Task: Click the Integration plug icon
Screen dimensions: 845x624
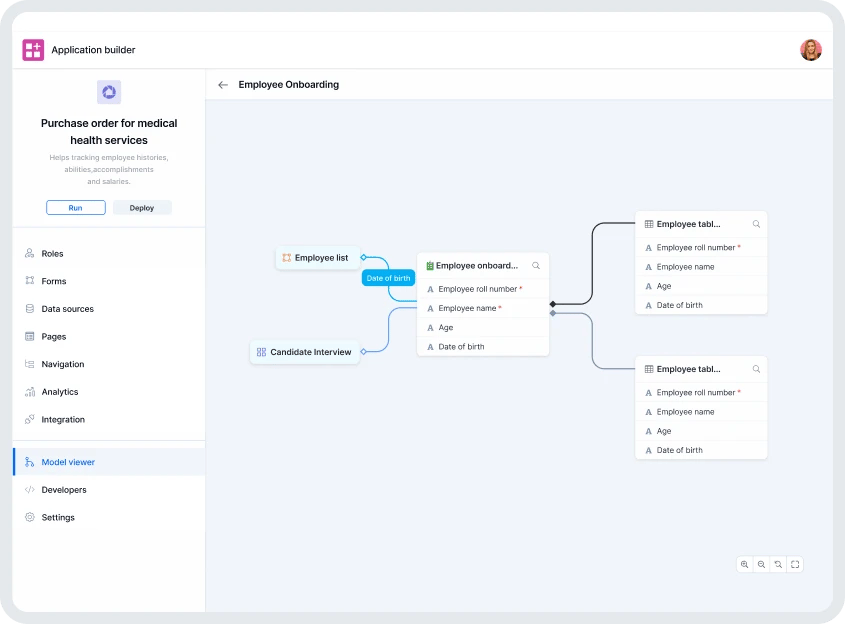Action: [x=30, y=419]
